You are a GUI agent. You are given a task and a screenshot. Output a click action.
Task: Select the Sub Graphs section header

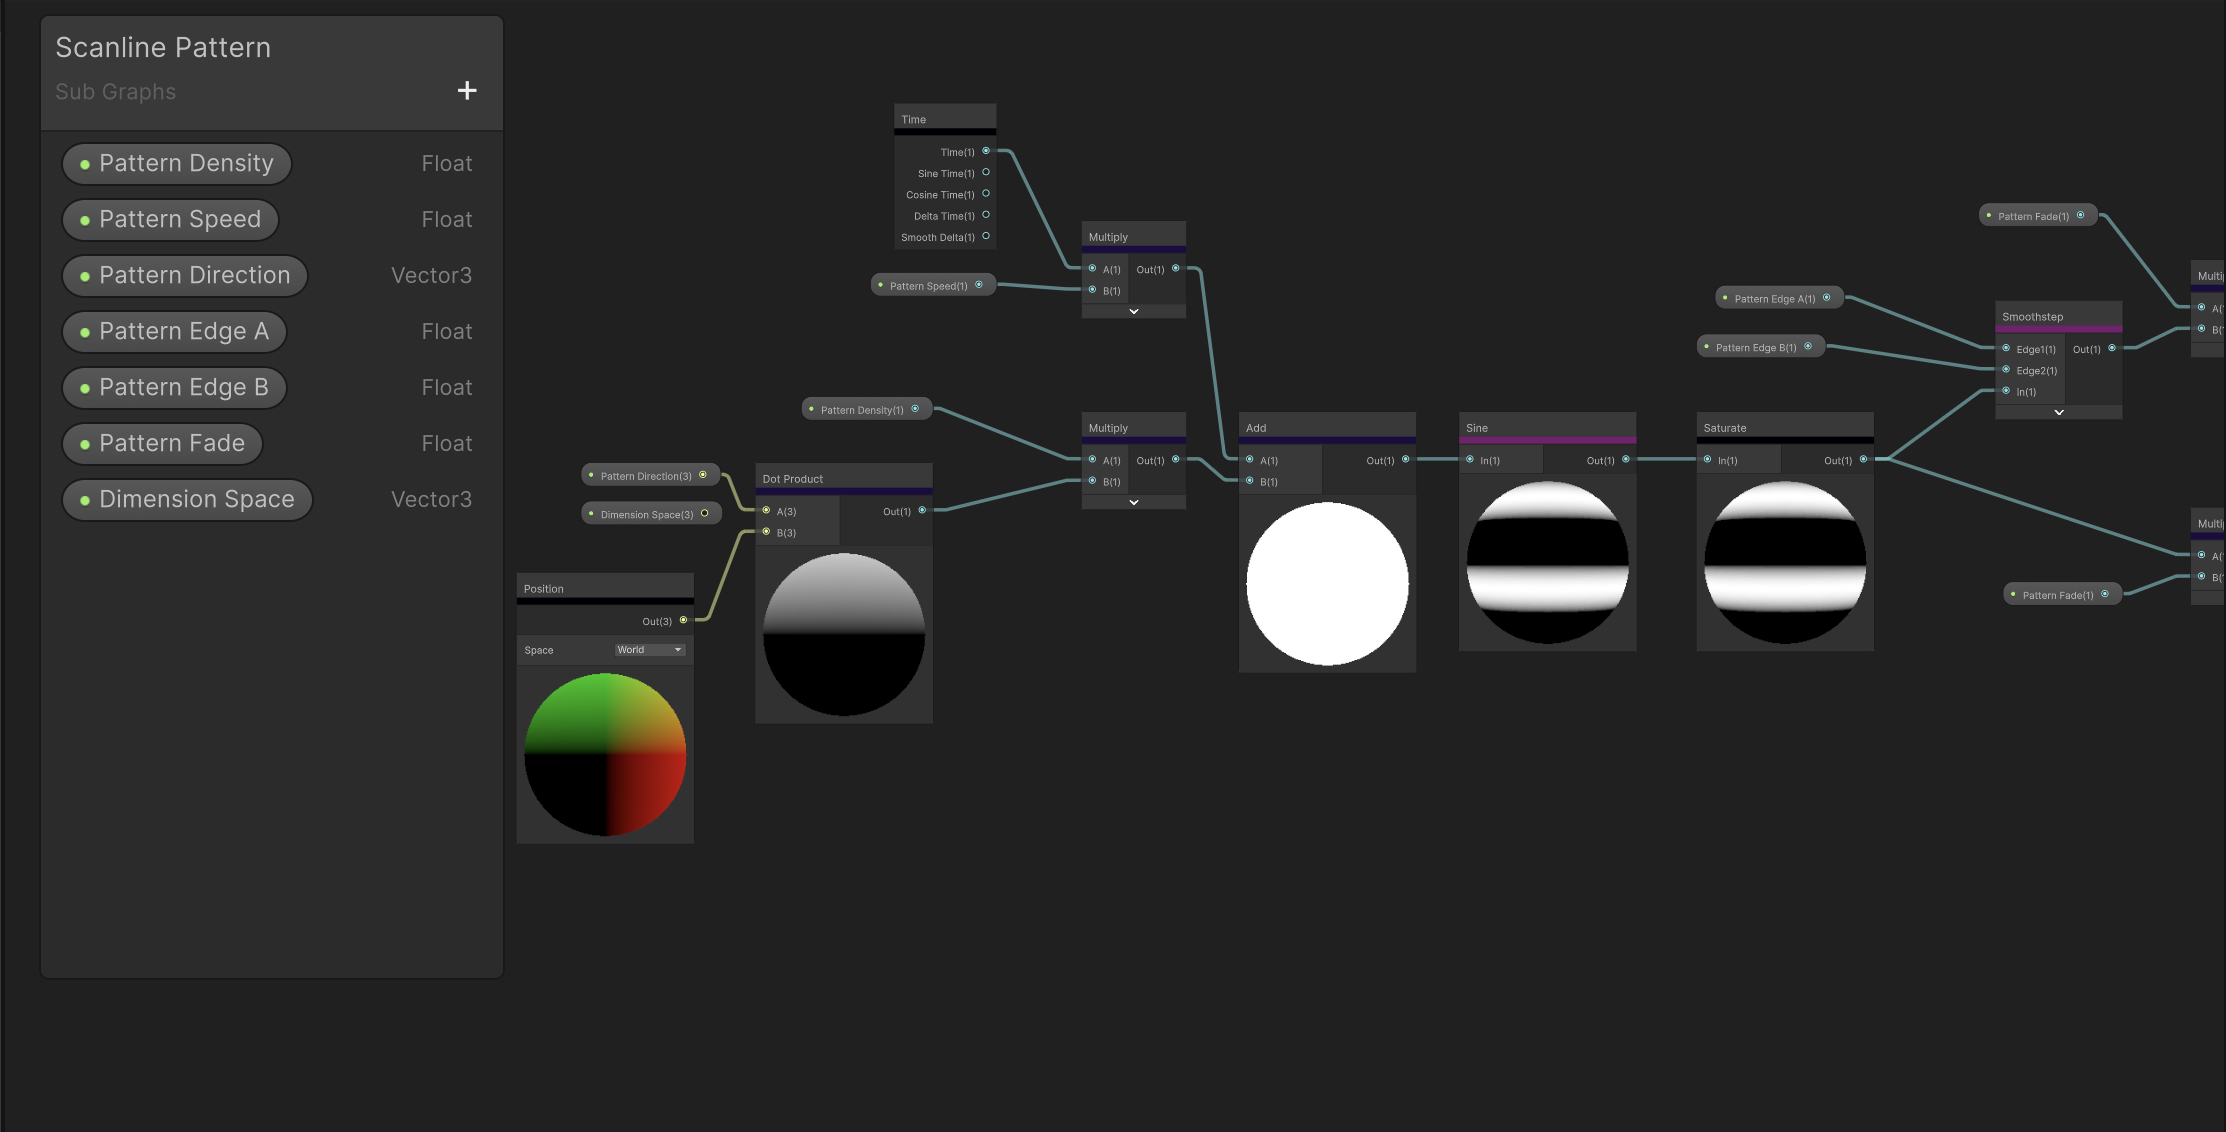115,91
